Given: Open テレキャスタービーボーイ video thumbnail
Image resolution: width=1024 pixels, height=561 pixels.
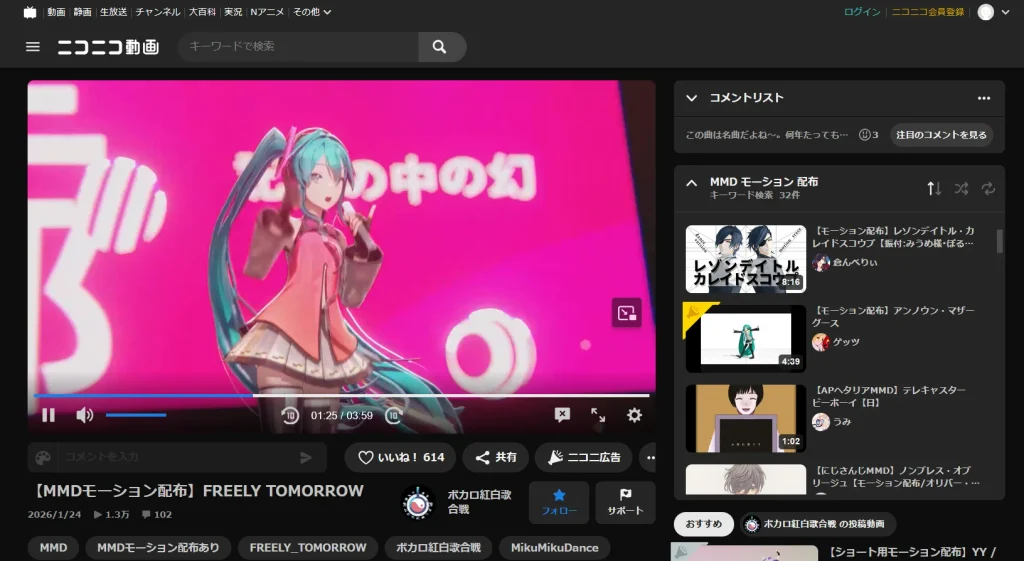Looking at the screenshot, I should tap(746, 418).
